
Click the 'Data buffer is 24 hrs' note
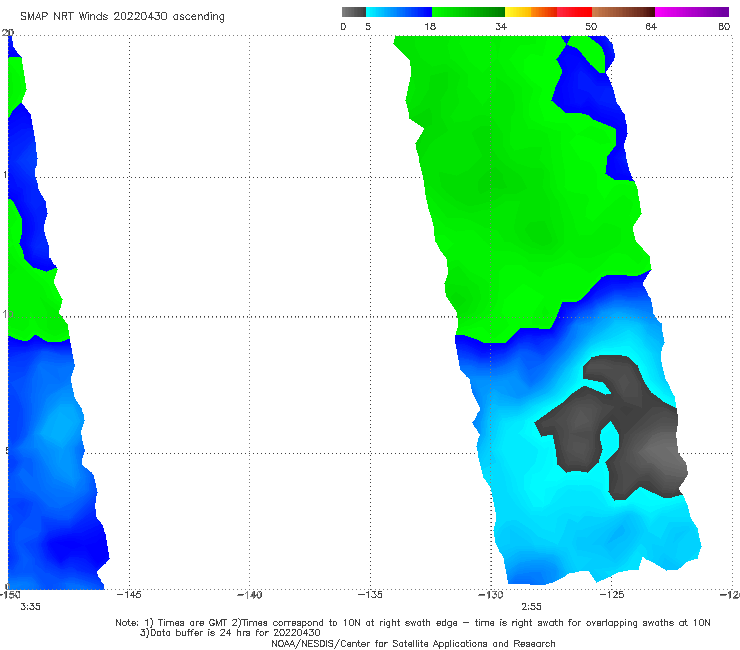[x=230, y=633]
